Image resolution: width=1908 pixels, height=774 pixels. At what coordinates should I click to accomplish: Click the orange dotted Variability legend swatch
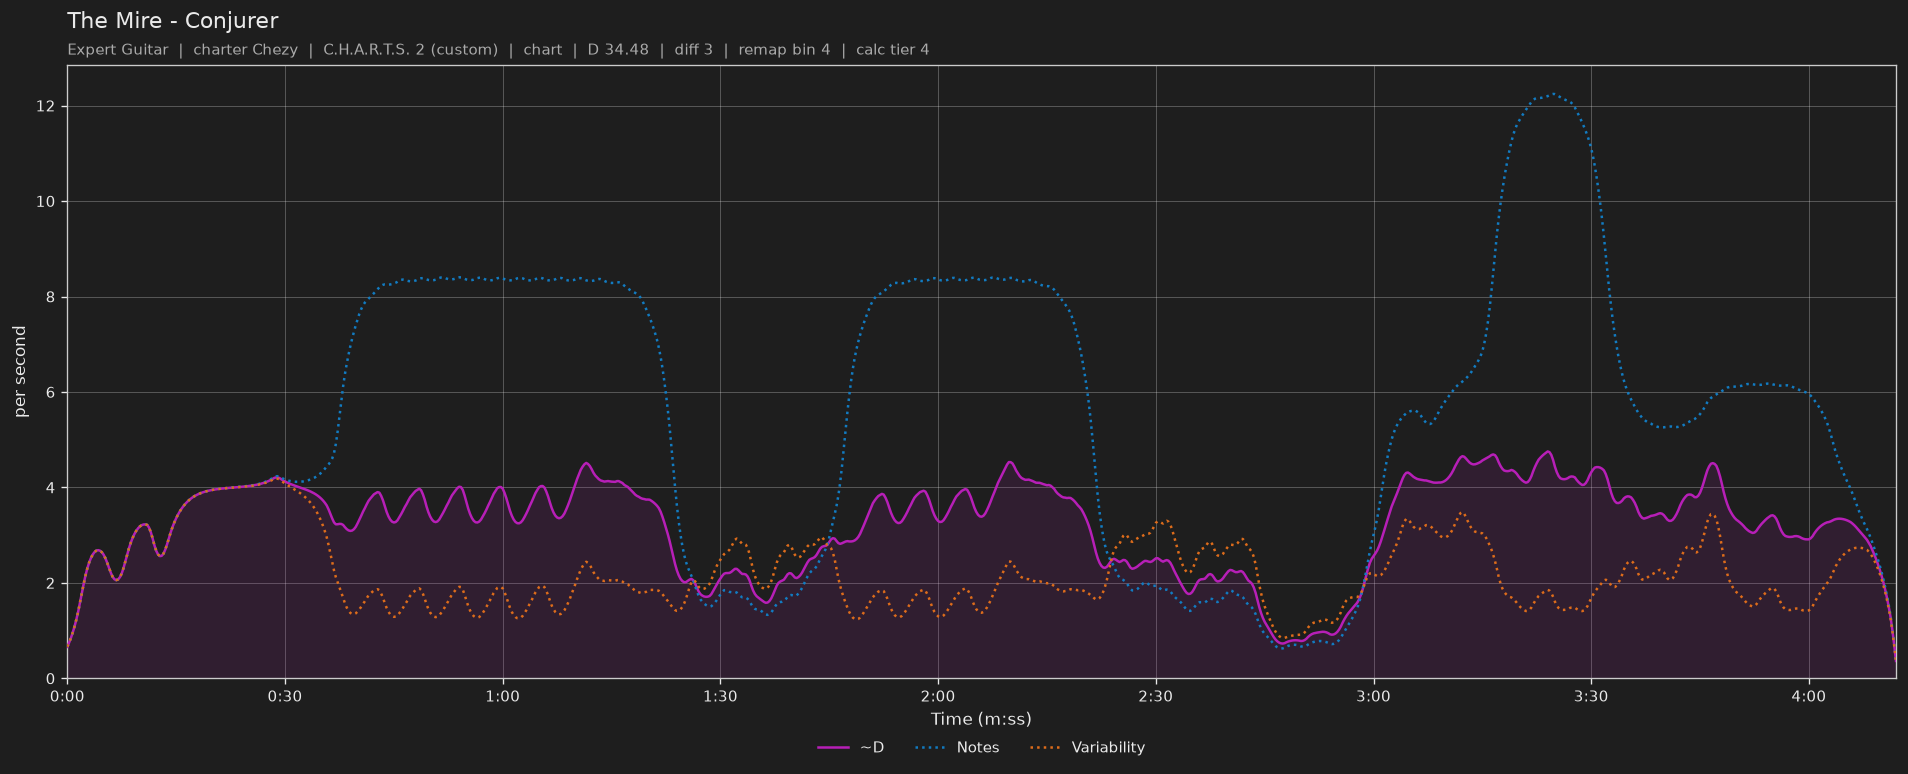[1046, 747]
